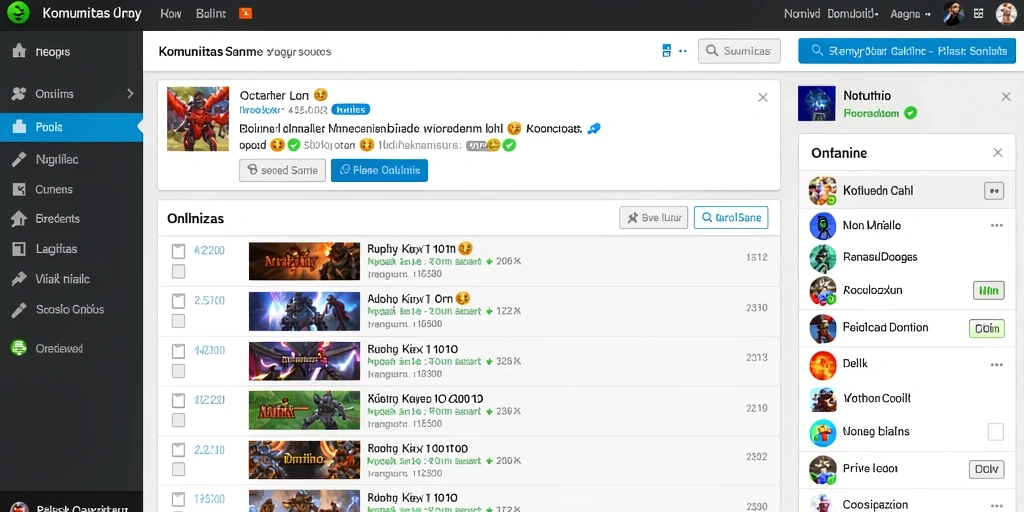Viewport: 1024px width, 512px height.
Task: Toggle the checkbox beside Noneg biains
Action: (x=995, y=432)
